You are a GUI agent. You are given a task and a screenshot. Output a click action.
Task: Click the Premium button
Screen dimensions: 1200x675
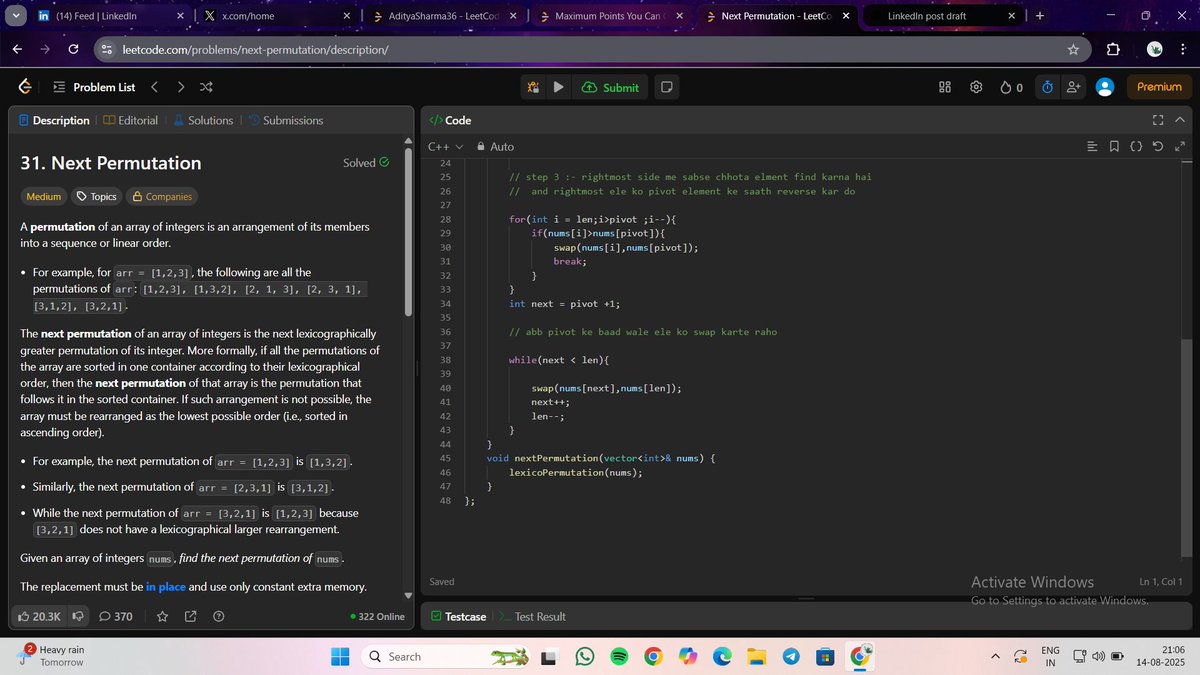click(x=1159, y=87)
